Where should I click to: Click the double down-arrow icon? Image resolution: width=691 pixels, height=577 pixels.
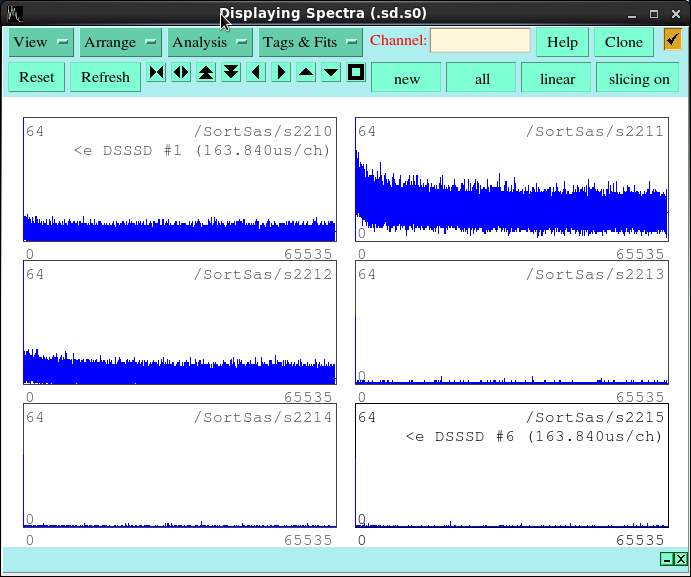click(231, 73)
